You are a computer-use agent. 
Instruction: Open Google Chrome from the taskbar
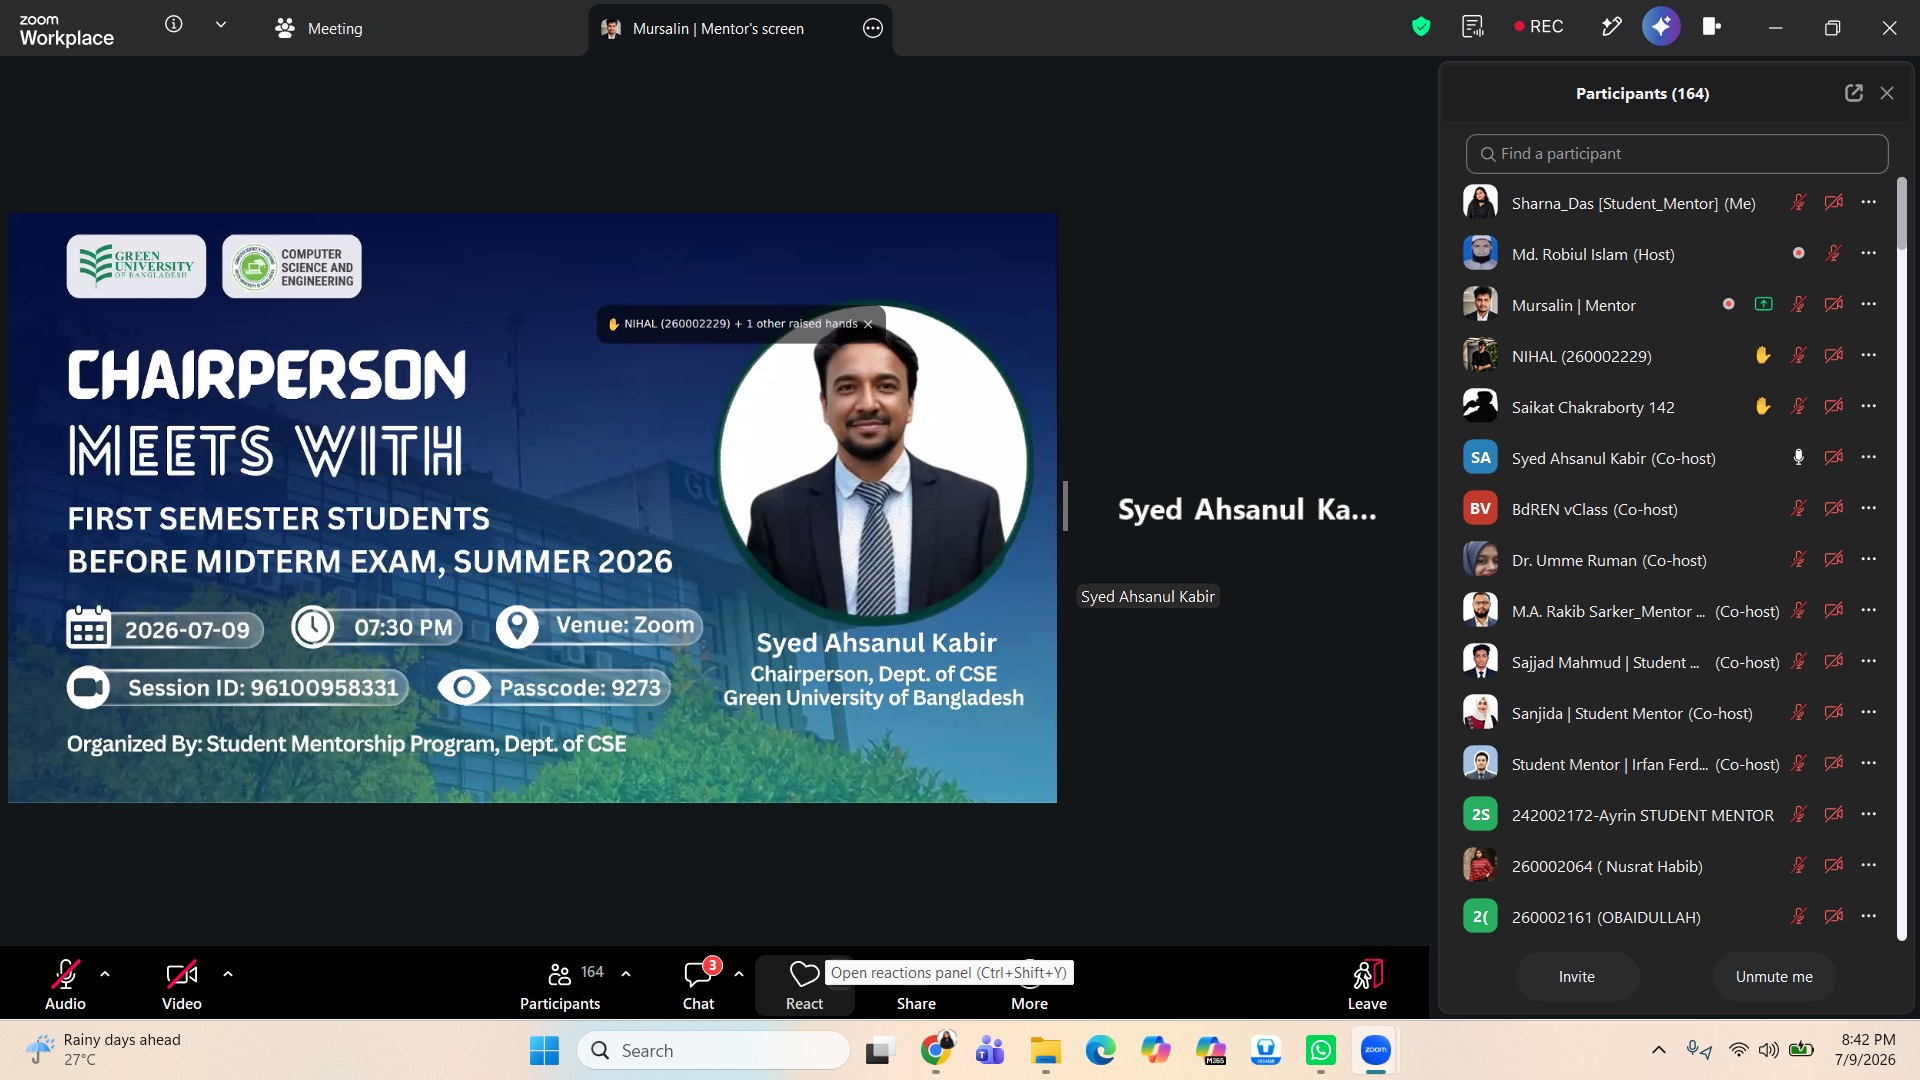point(936,1051)
